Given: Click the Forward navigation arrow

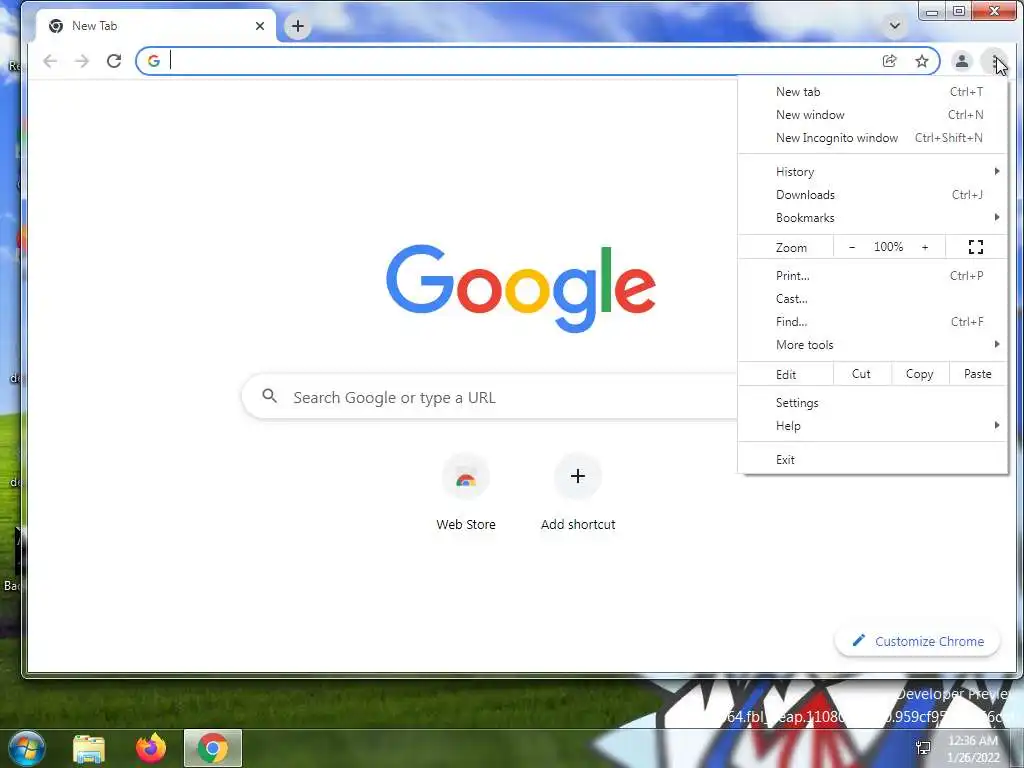Looking at the screenshot, I should (x=82, y=61).
